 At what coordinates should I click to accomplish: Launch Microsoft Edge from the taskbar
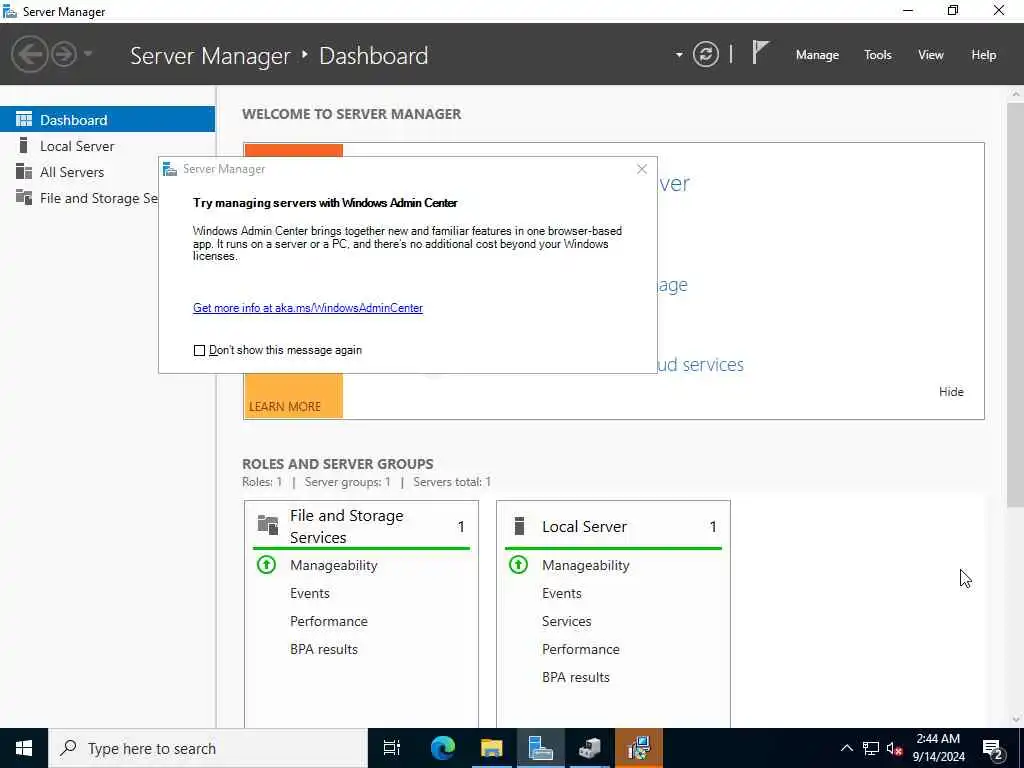[442, 748]
